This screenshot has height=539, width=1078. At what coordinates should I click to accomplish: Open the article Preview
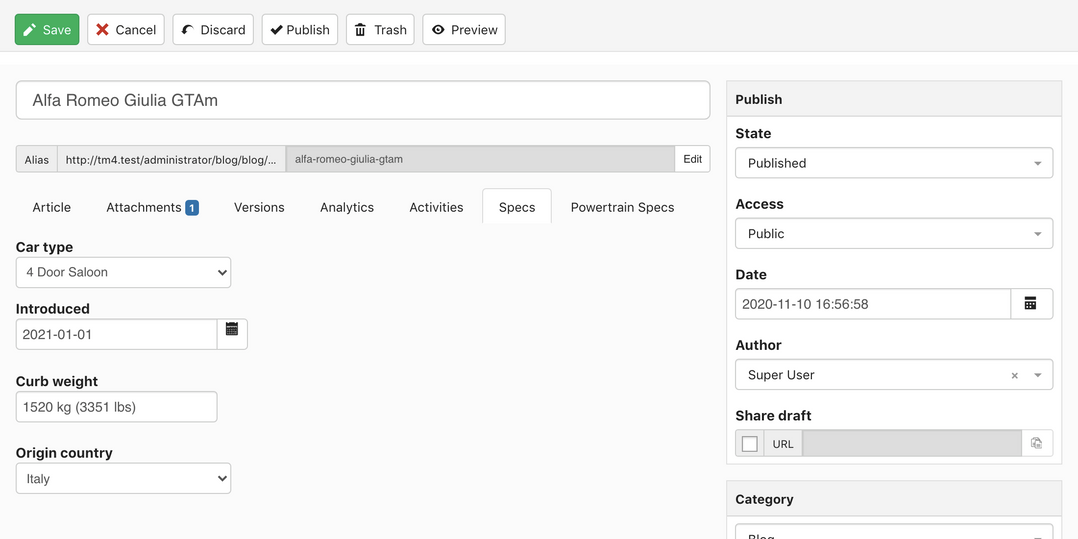click(x=464, y=30)
